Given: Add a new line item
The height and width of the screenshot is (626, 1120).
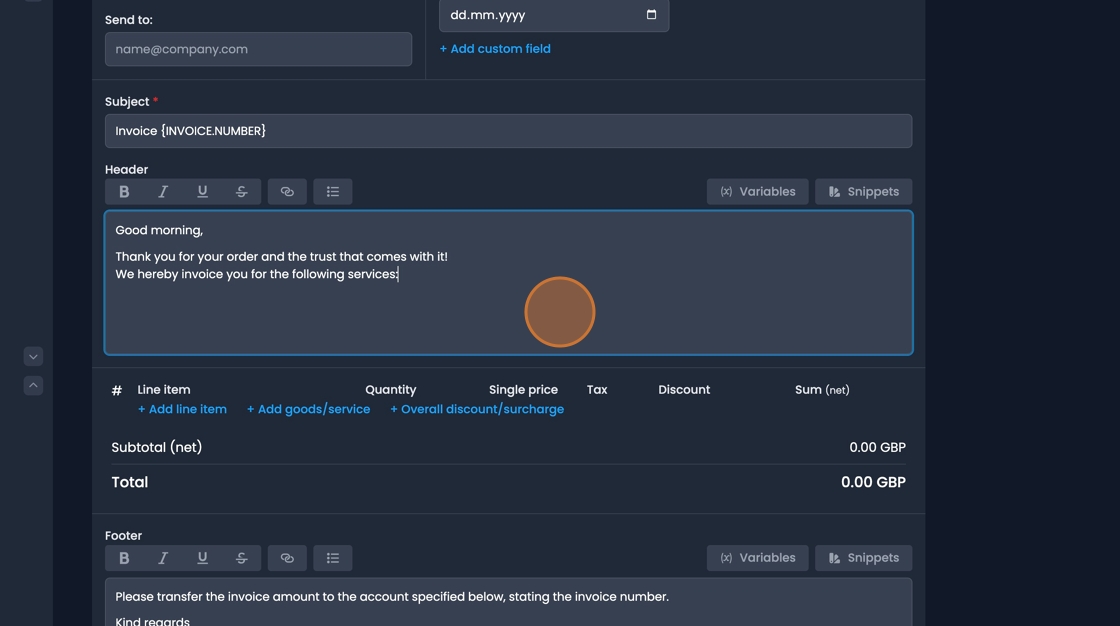Looking at the screenshot, I should (x=182, y=408).
